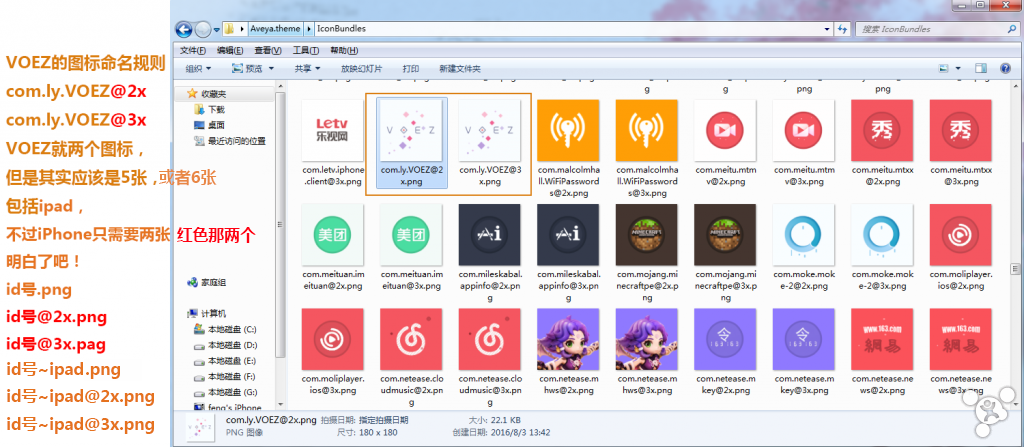This screenshot has width=1024, height=447.
Task: Select the com.mileskabal.appinfo@2x.png dark icon
Action: (x=490, y=235)
